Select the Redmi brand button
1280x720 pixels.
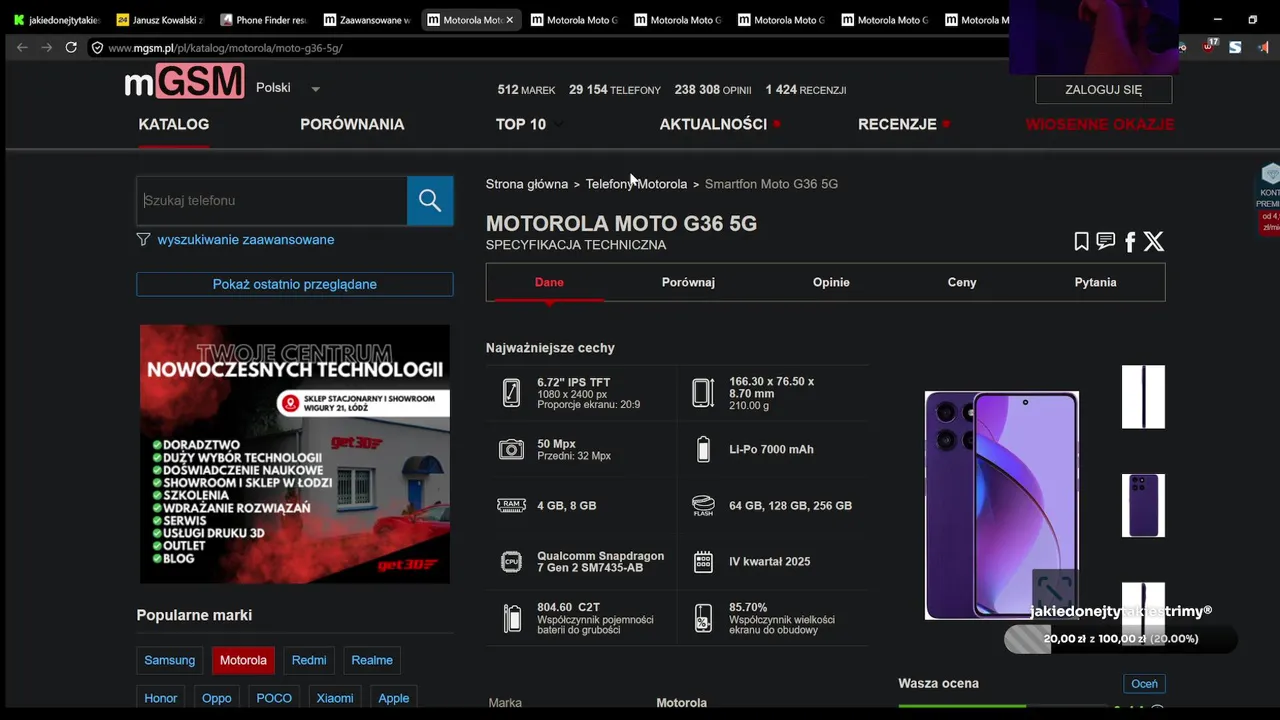[x=309, y=660]
